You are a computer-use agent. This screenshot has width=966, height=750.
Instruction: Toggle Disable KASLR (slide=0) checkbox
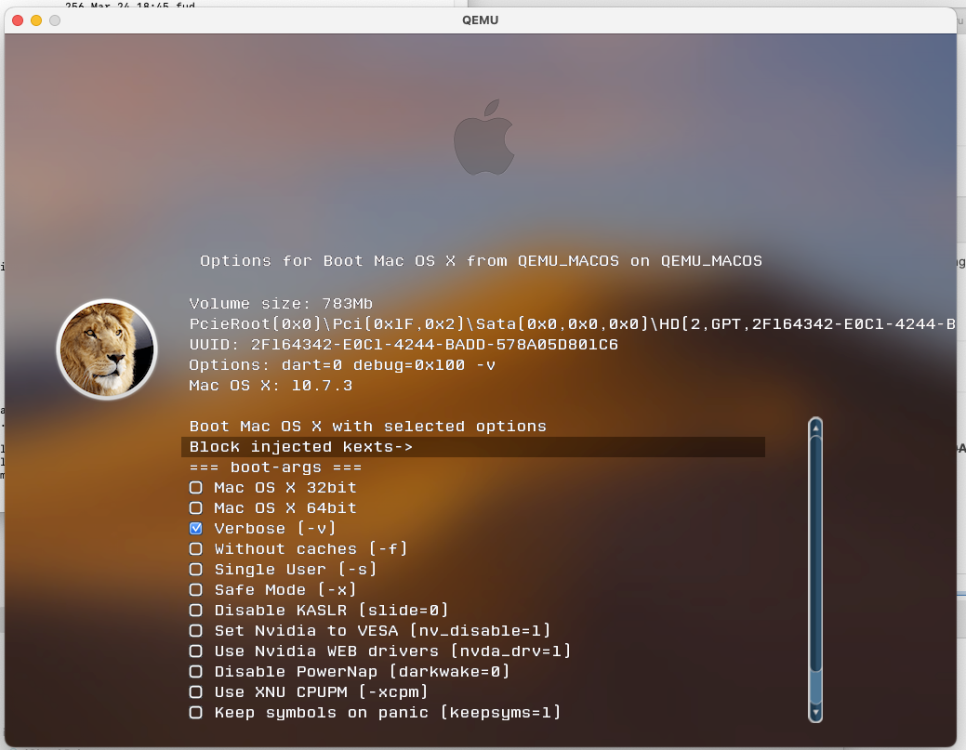pyautogui.click(x=196, y=610)
